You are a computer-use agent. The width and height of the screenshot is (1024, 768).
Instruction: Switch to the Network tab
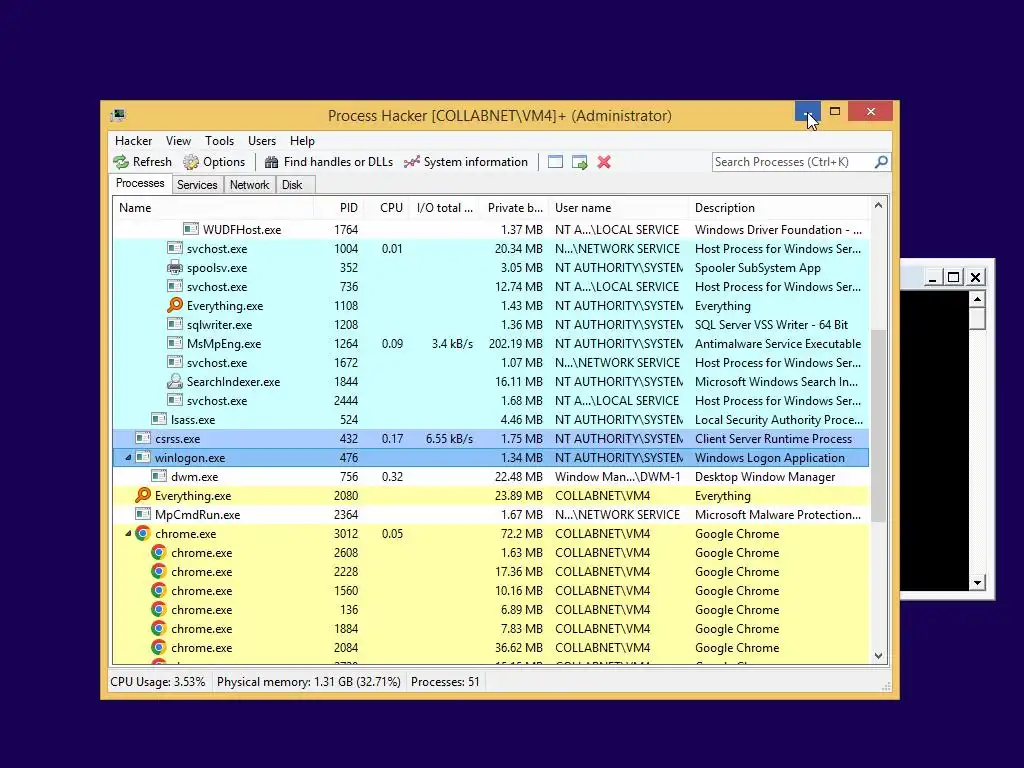coord(249,185)
